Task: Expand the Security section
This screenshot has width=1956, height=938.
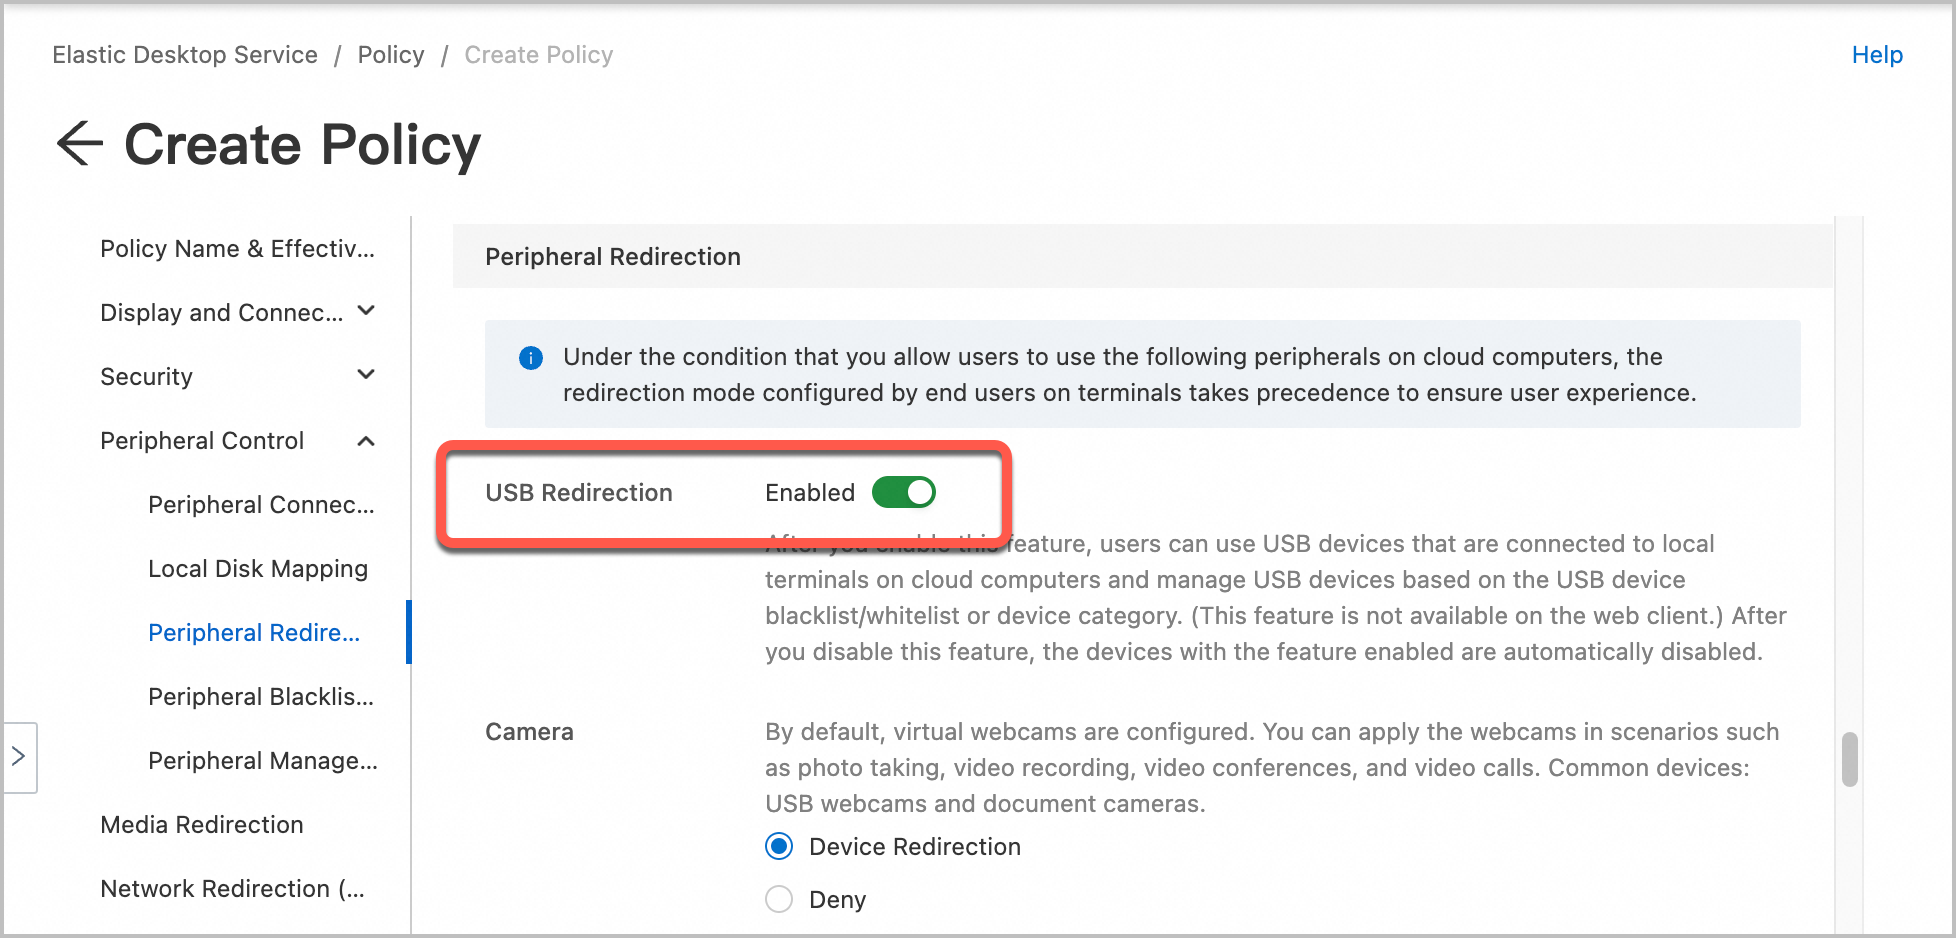Action: [x=367, y=375]
